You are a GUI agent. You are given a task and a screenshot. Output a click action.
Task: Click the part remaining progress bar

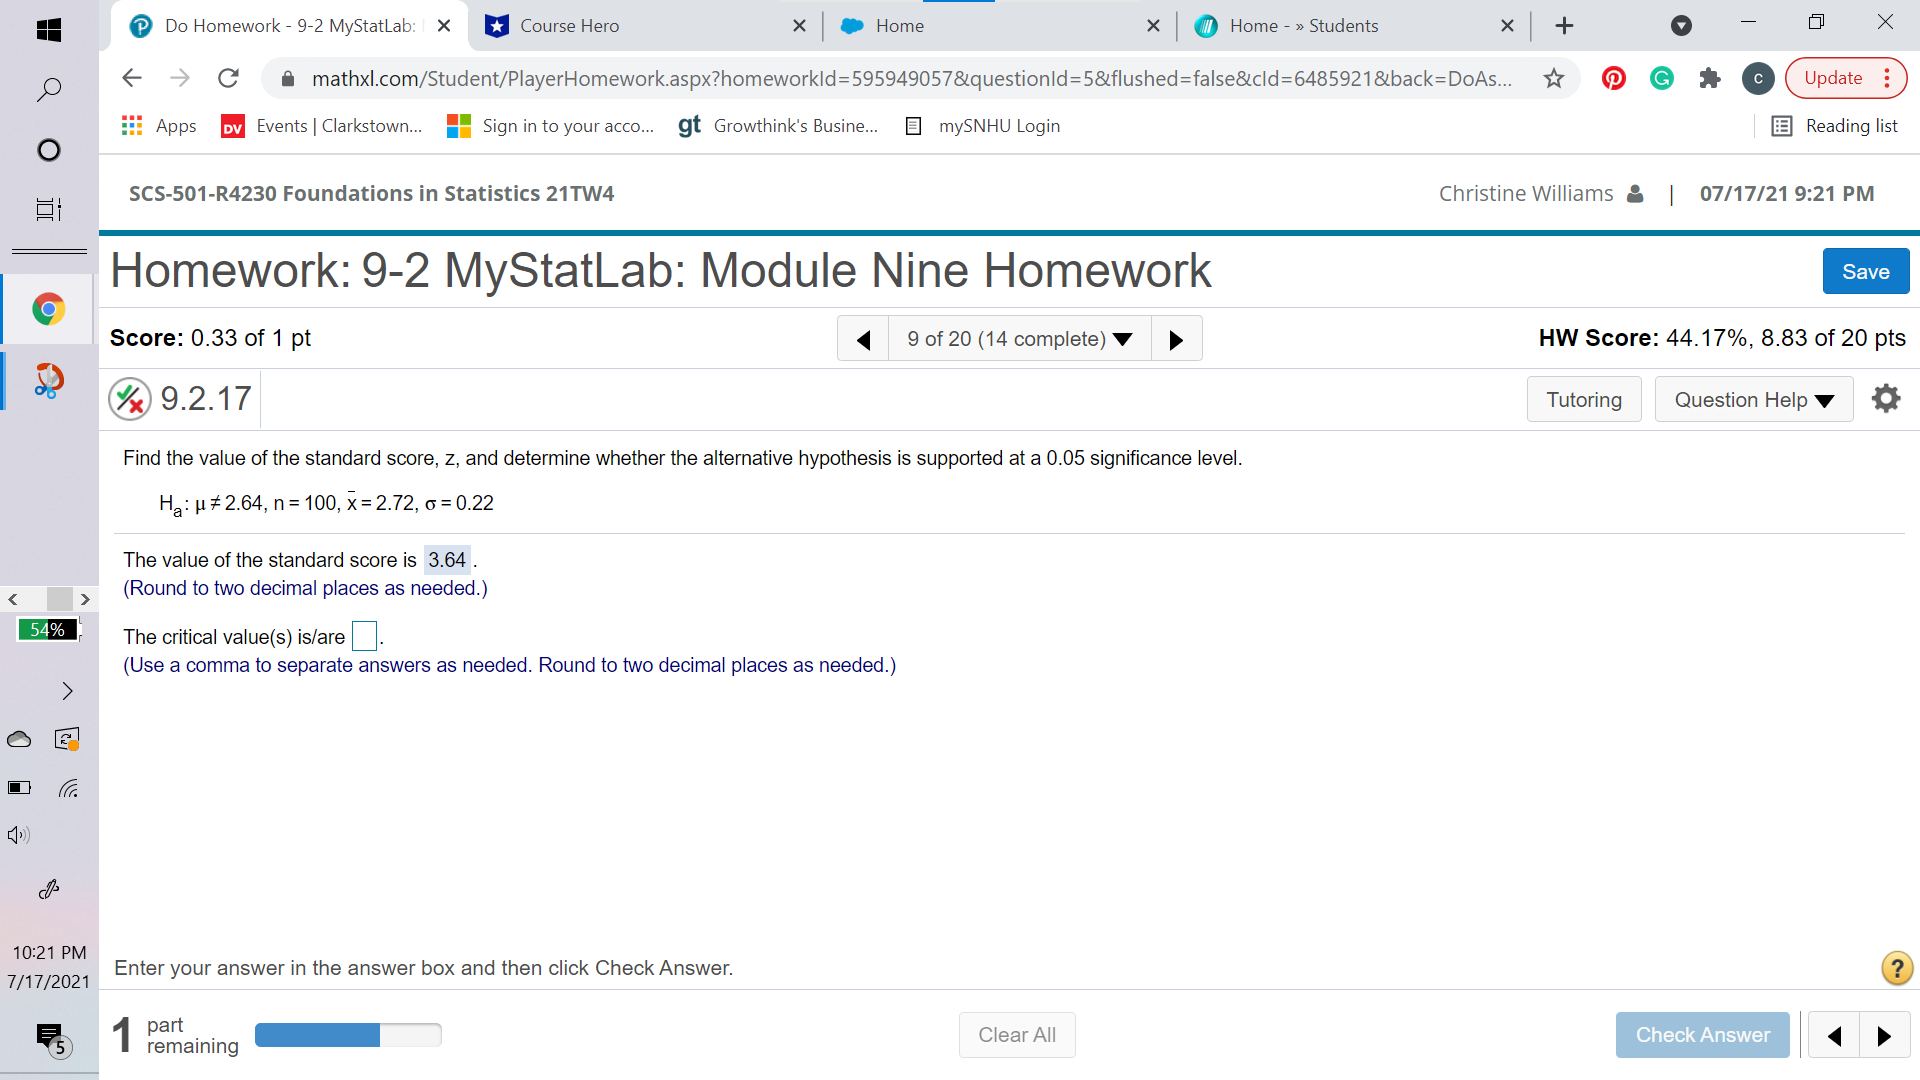pyautogui.click(x=348, y=1035)
